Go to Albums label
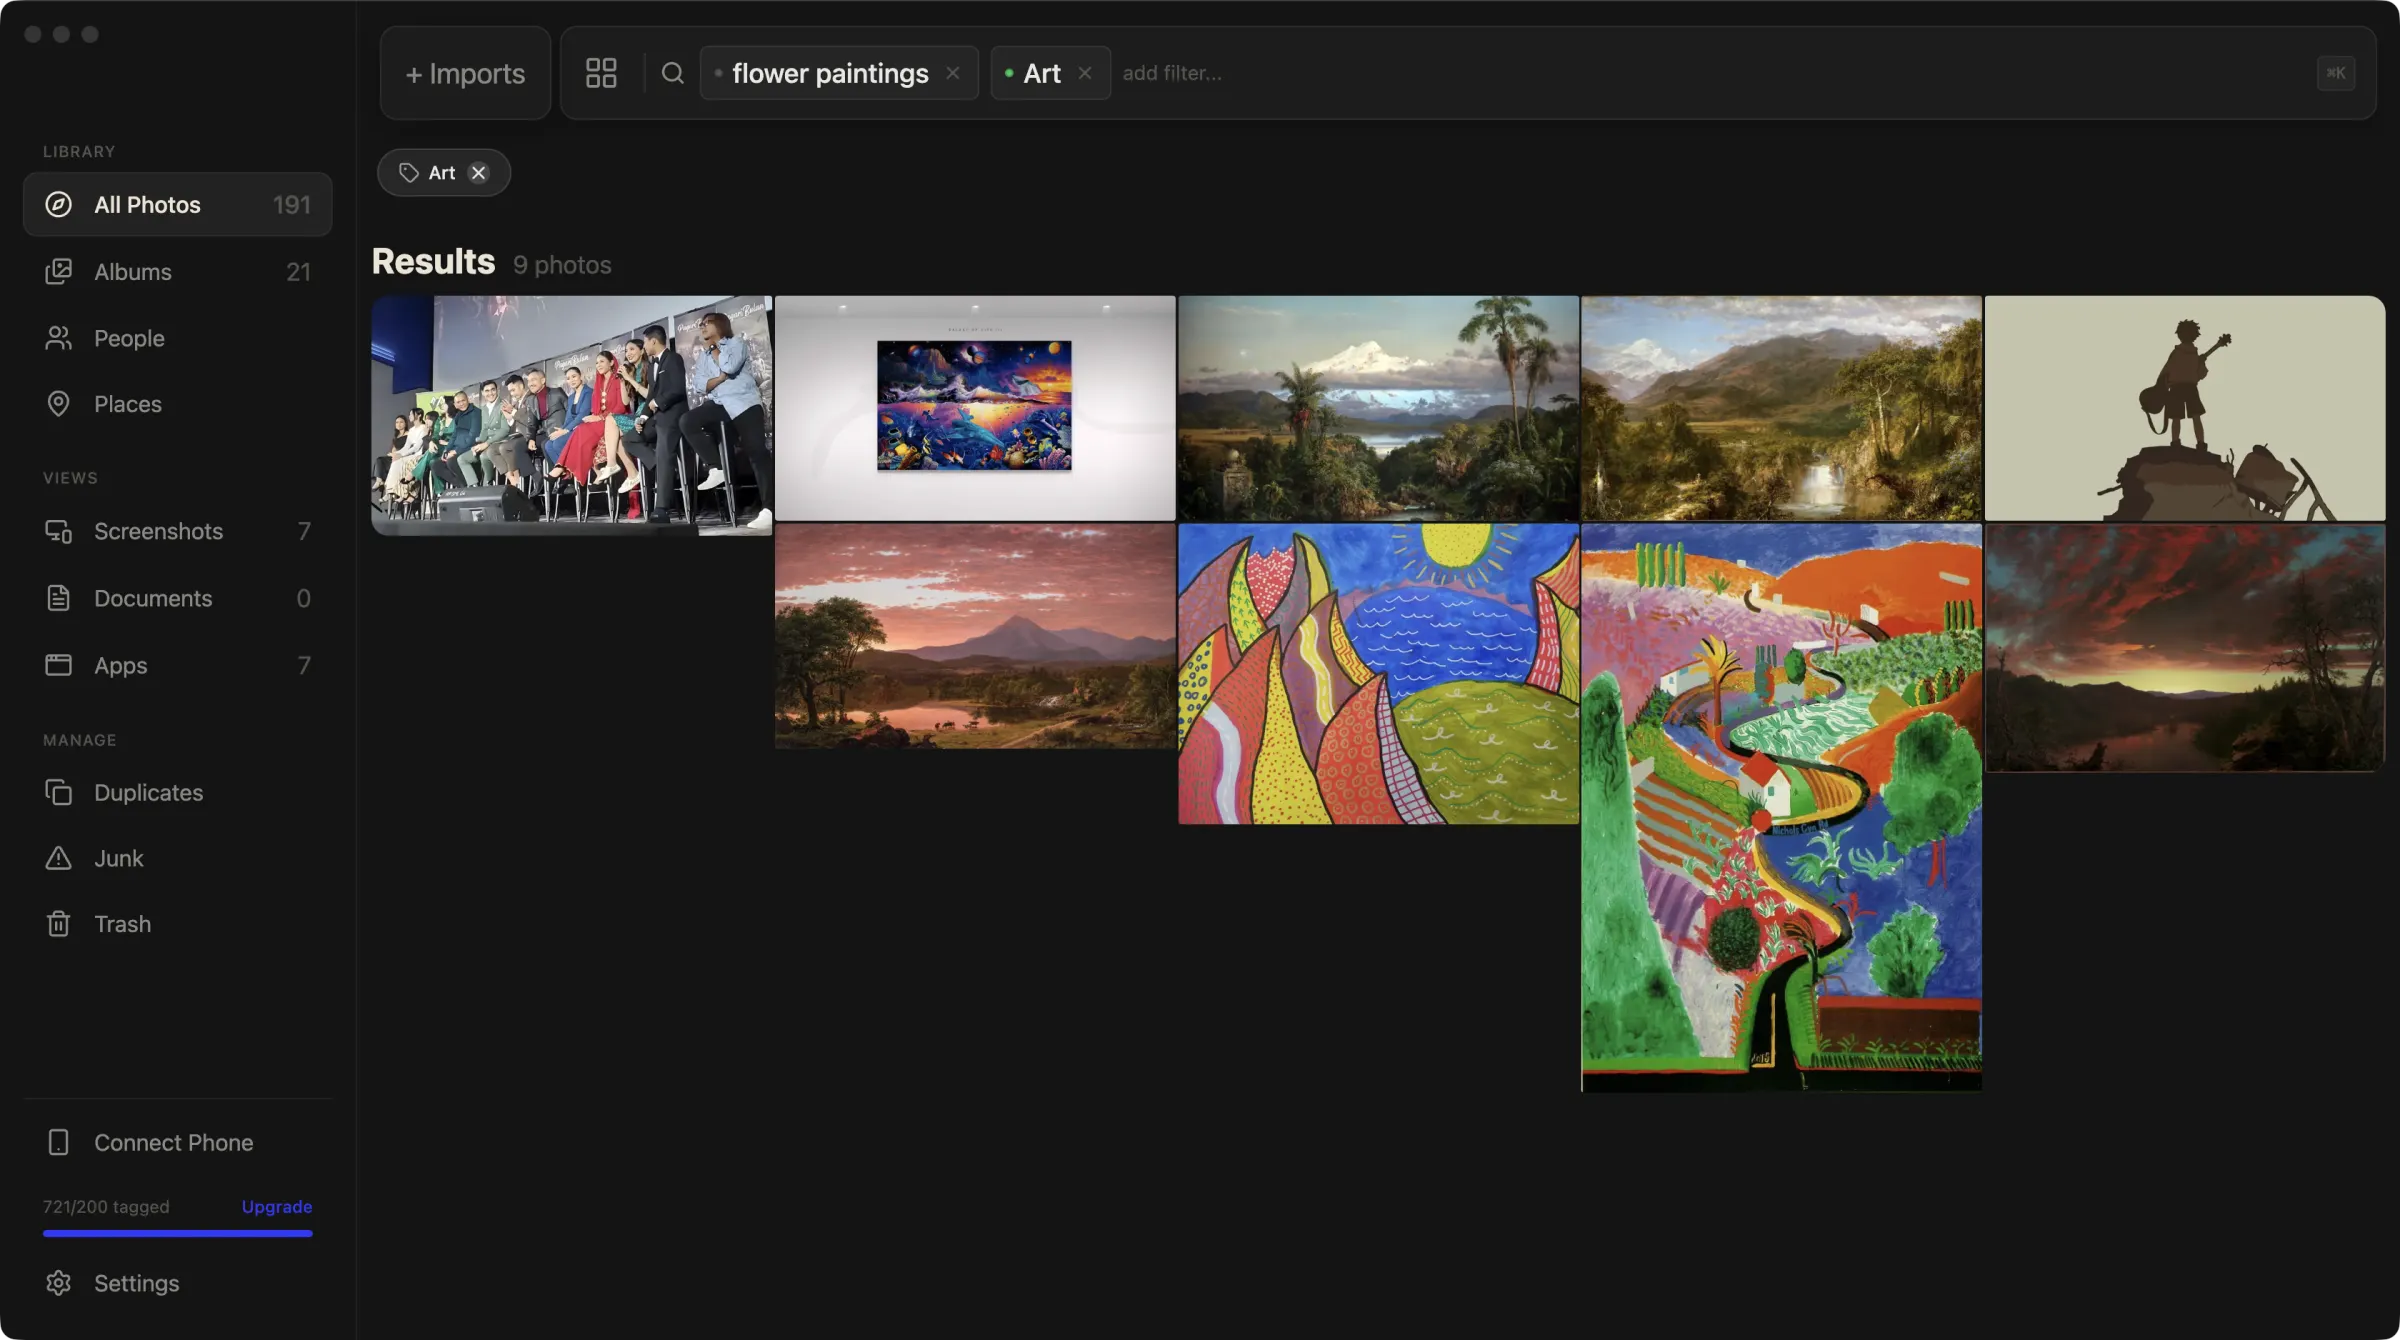Screen dimensions: 2400x1340 pyautogui.click(x=133, y=272)
